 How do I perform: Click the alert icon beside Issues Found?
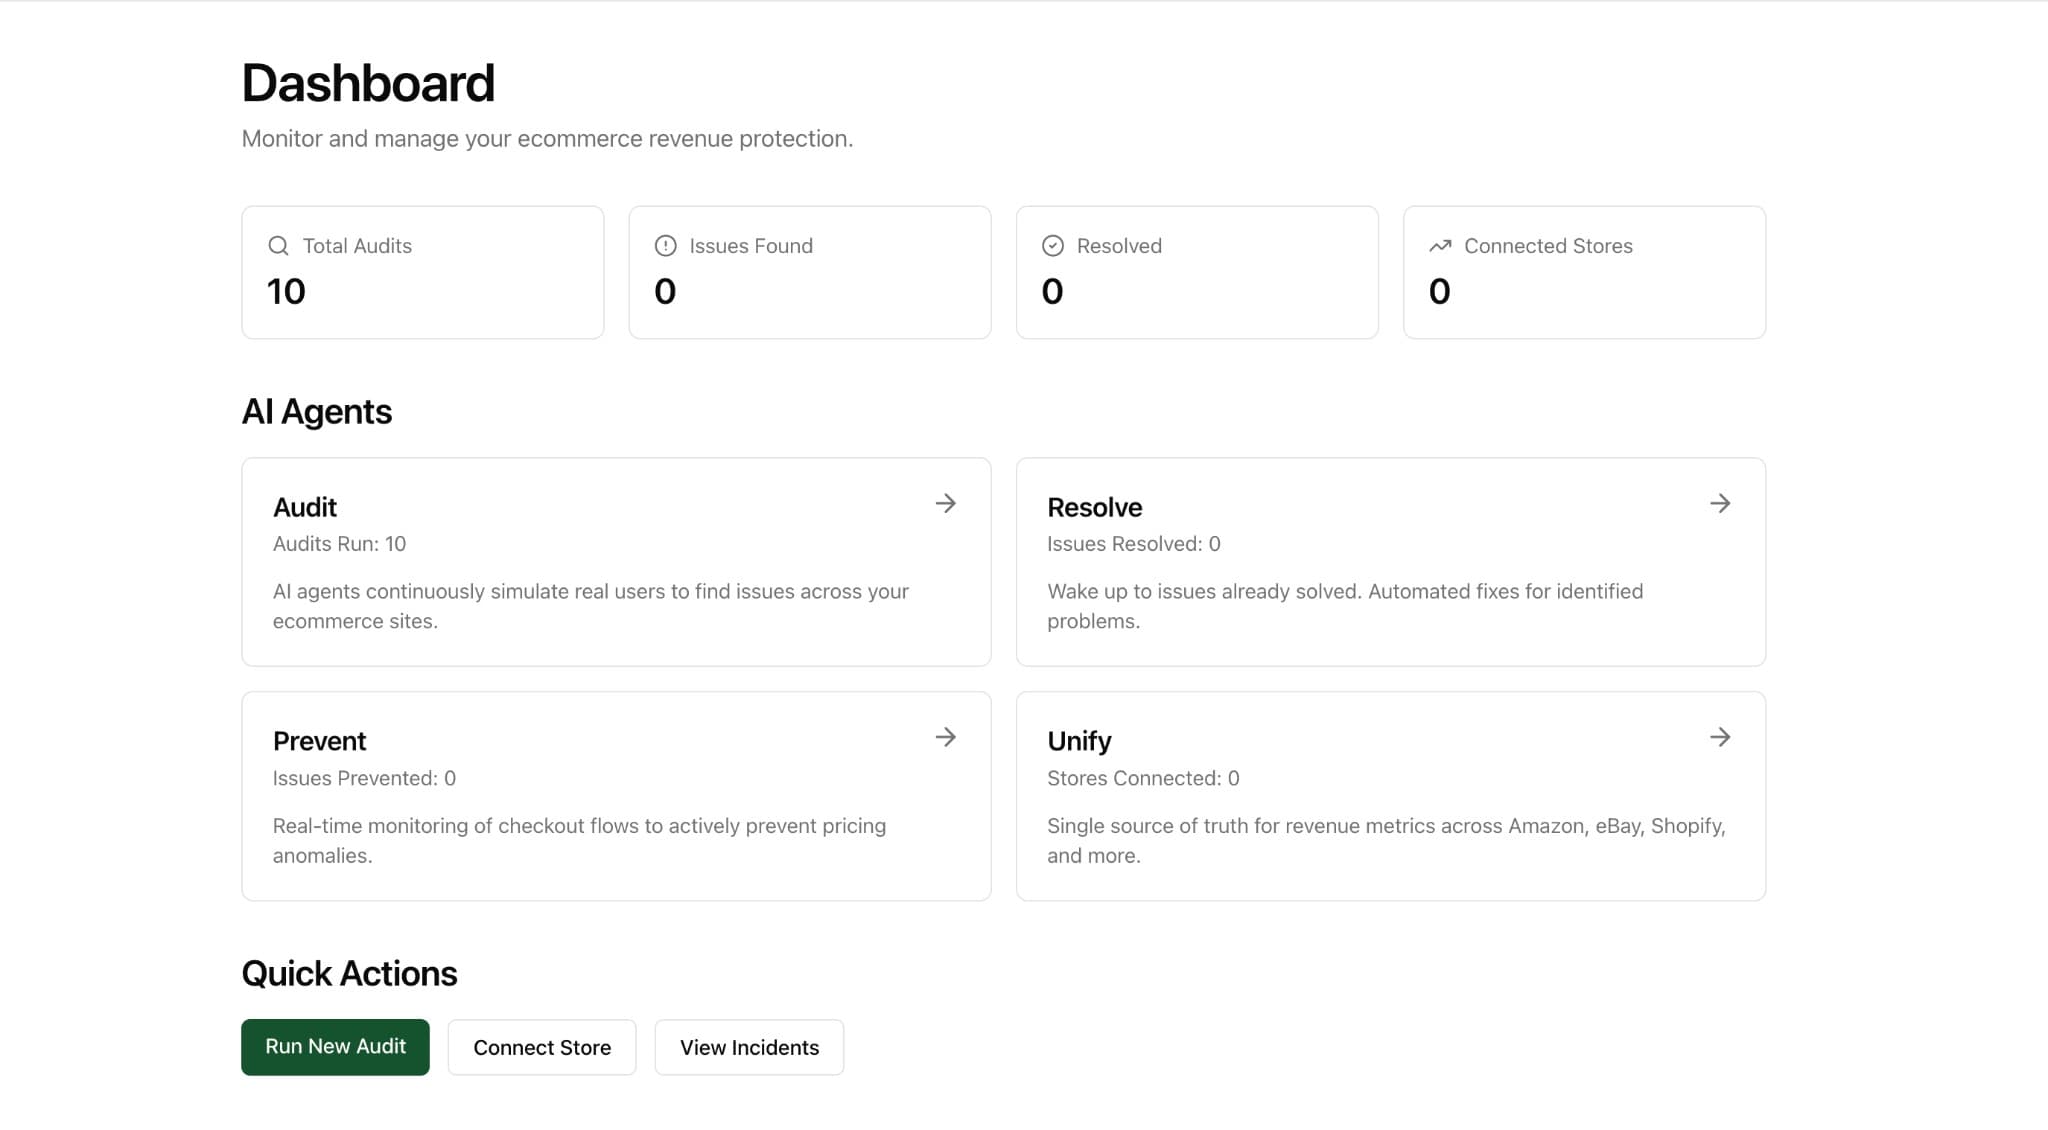pos(665,245)
